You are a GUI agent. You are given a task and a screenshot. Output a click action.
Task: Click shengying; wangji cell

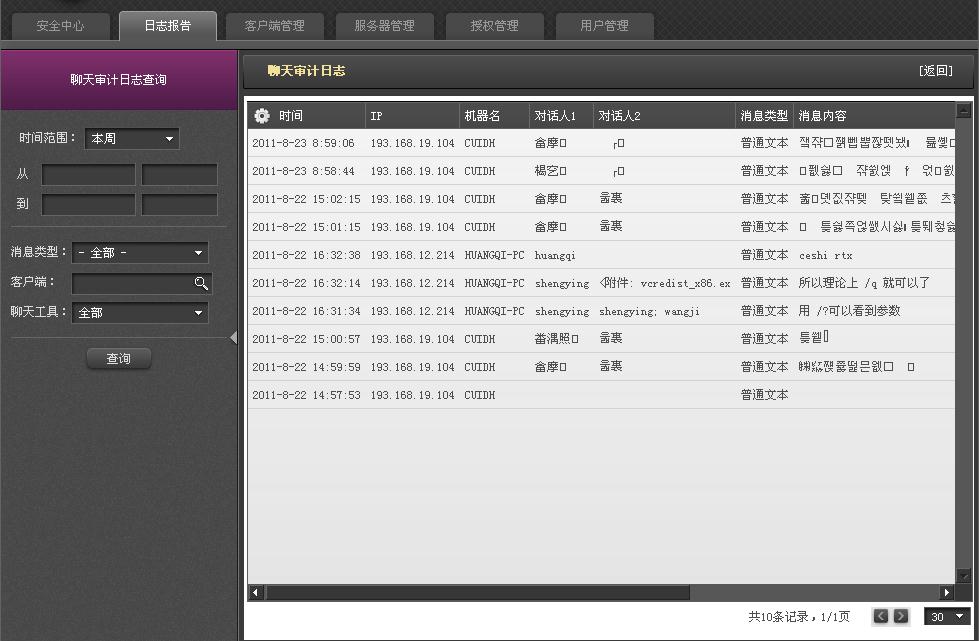coord(649,311)
